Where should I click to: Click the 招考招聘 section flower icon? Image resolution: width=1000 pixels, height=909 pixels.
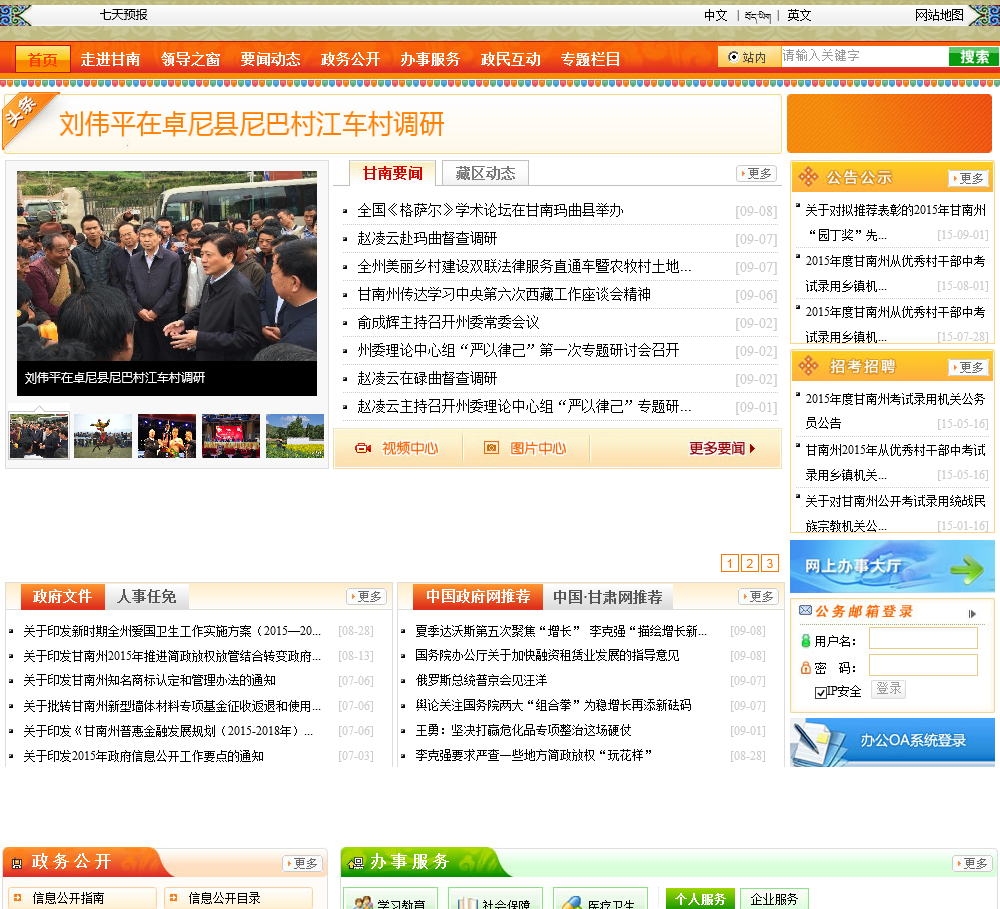[808, 366]
